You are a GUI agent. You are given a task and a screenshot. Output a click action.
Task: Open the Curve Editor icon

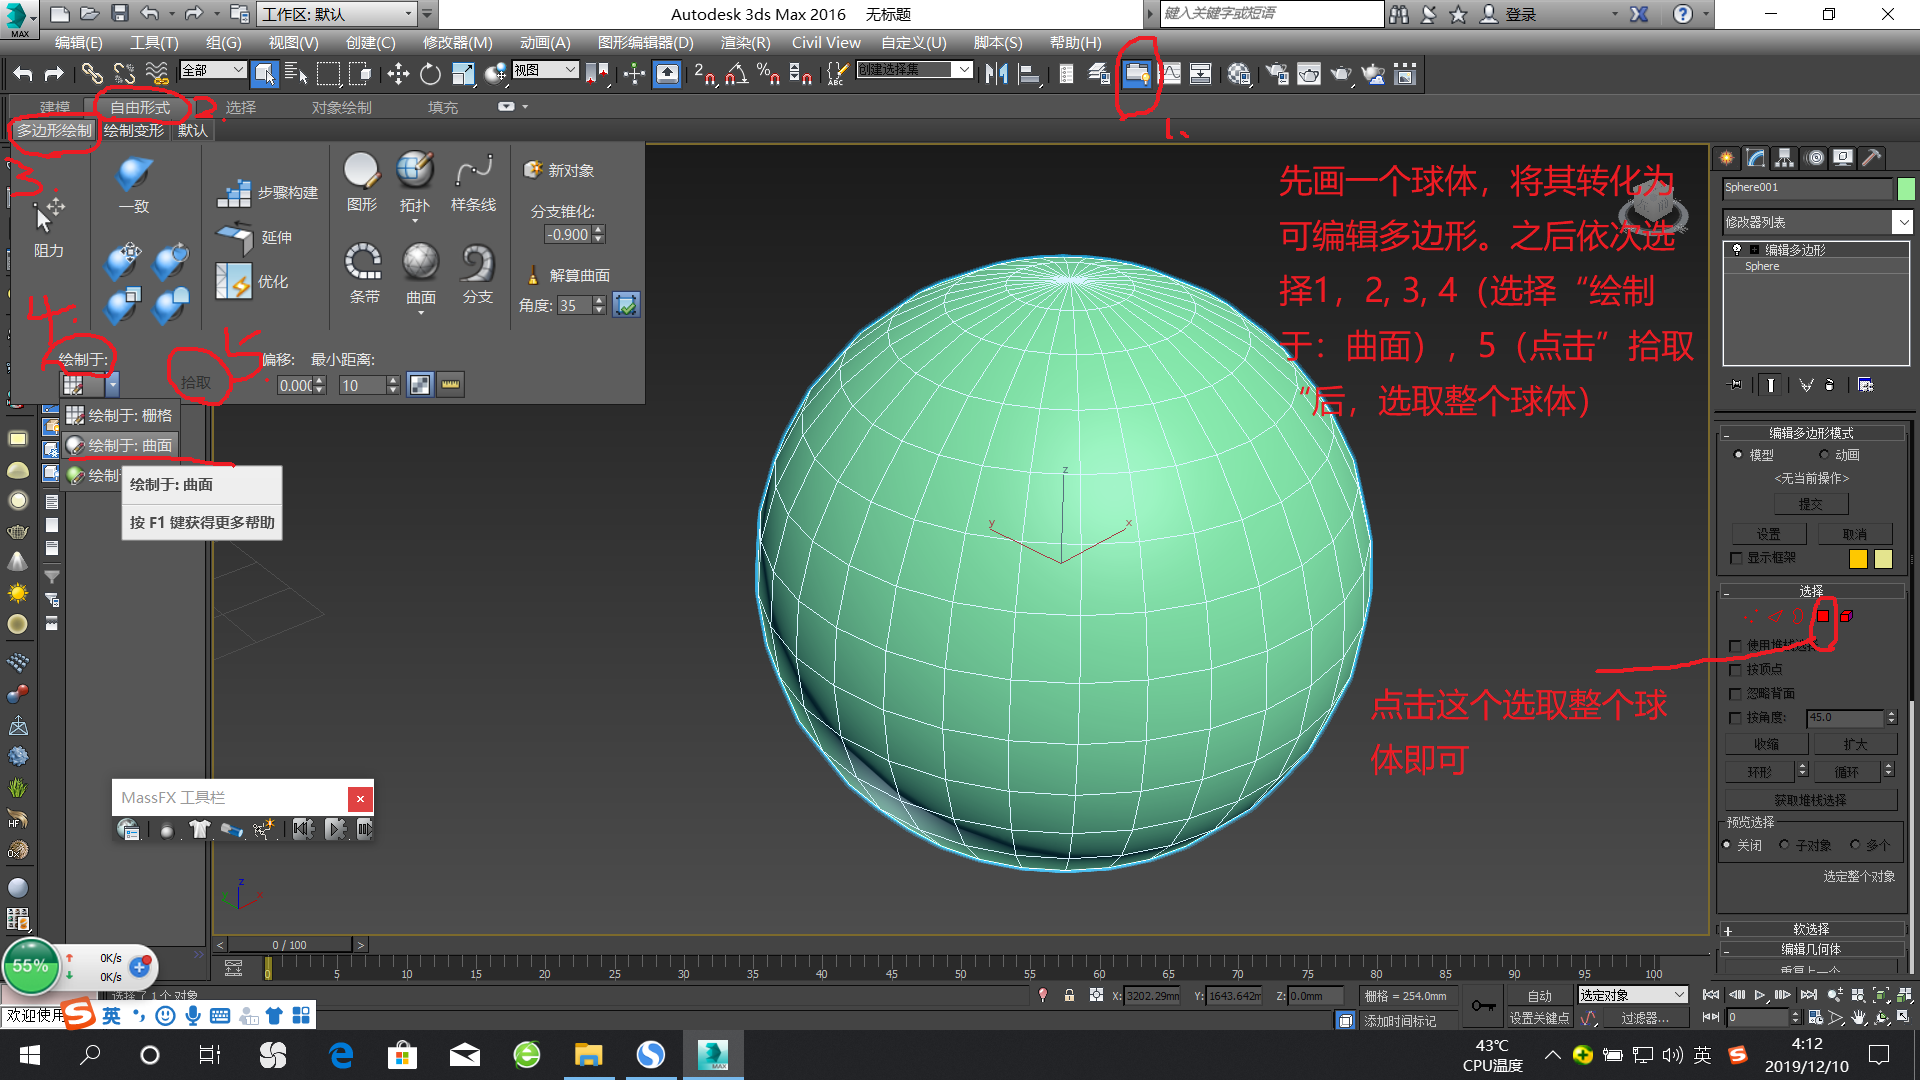pyautogui.click(x=1170, y=73)
